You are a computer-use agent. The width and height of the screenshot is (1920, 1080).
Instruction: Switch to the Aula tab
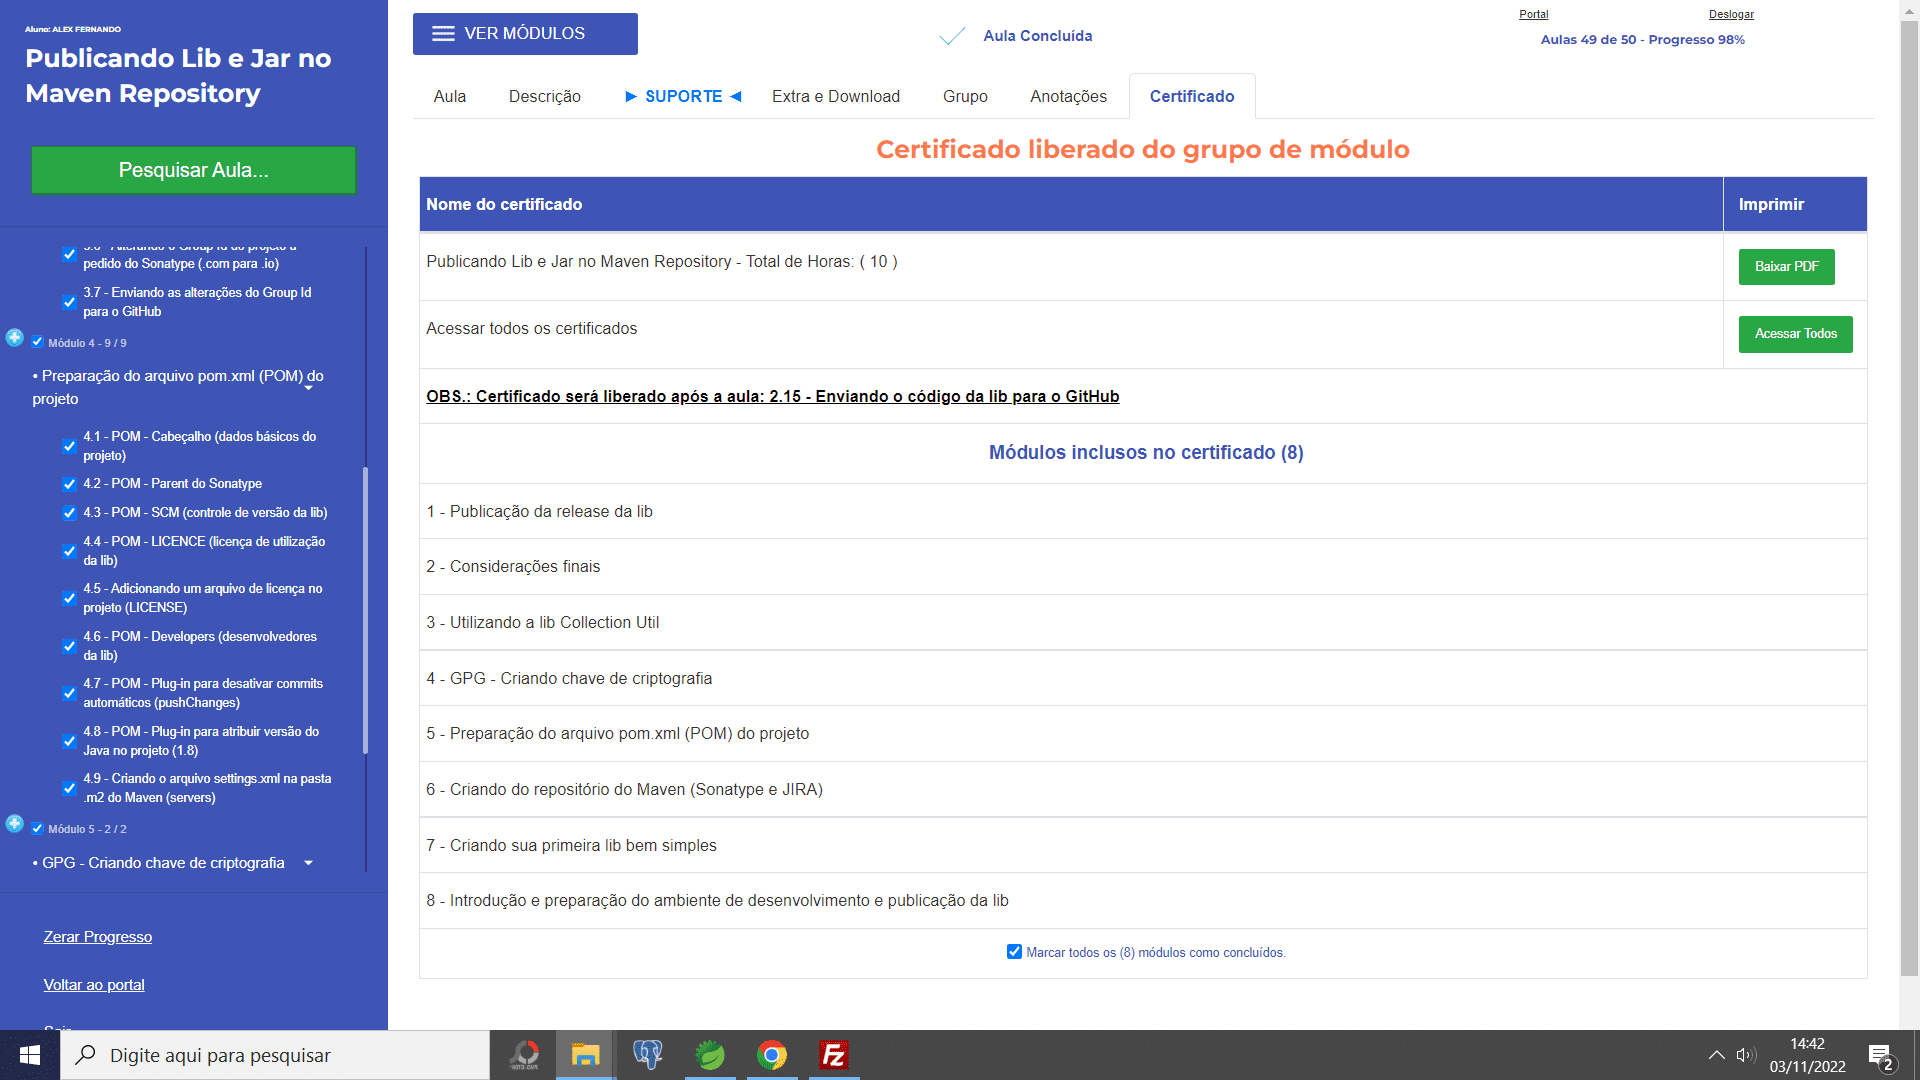[450, 96]
